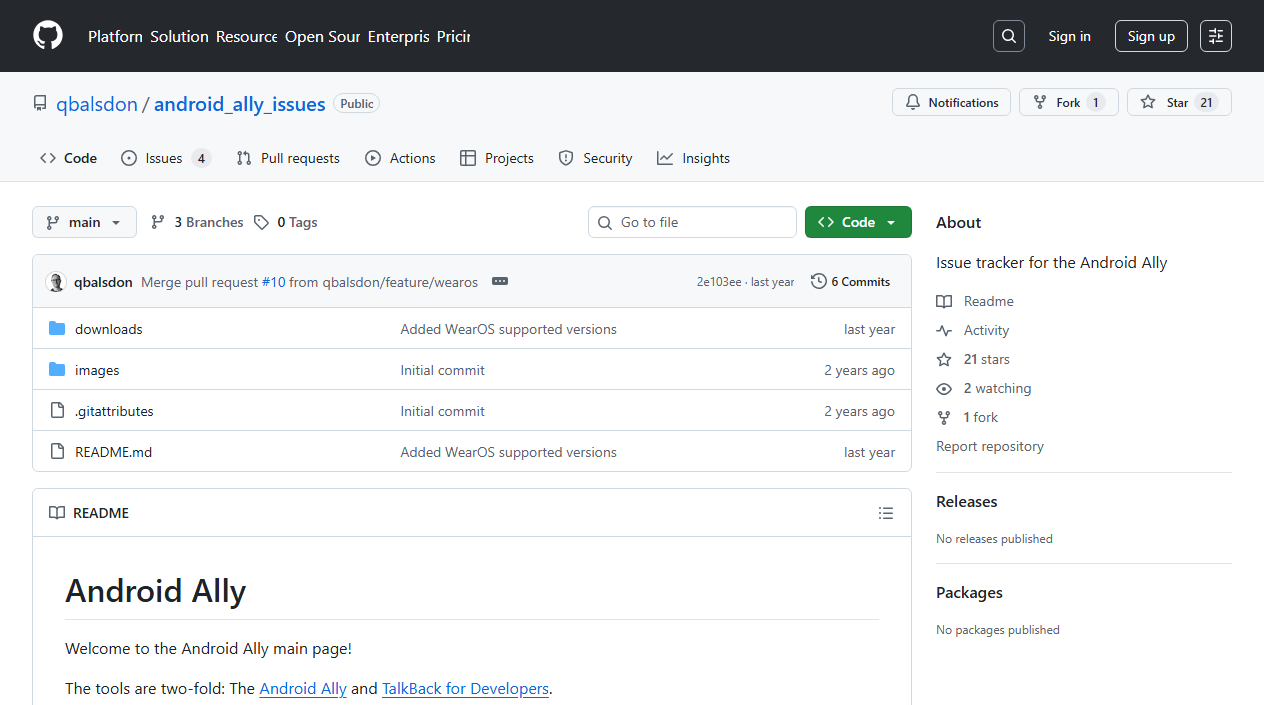
Task: Open the Pull requests tab
Action: click(x=288, y=158)
